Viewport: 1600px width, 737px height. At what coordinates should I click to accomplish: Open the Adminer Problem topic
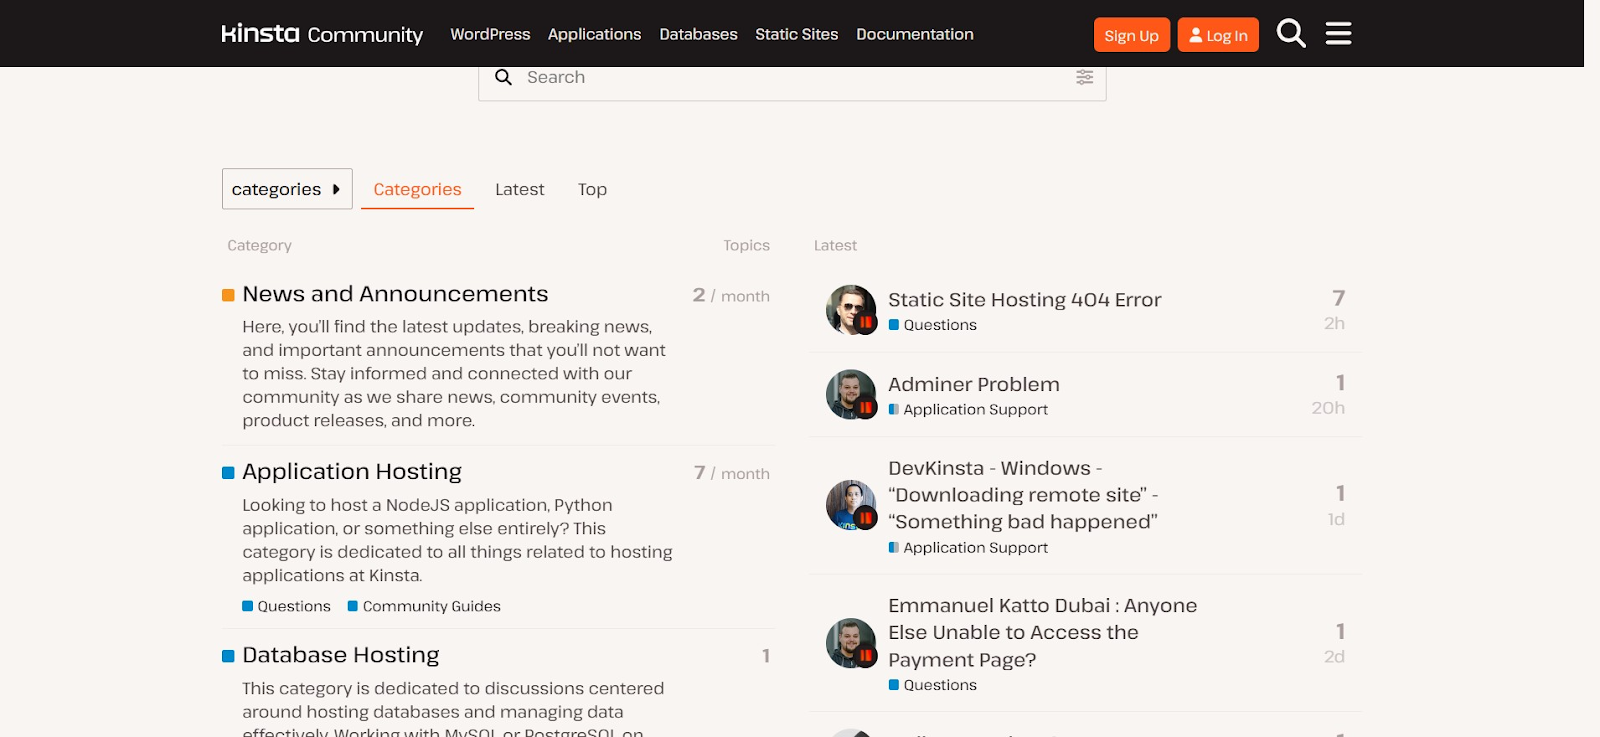[x=974, y=385]
